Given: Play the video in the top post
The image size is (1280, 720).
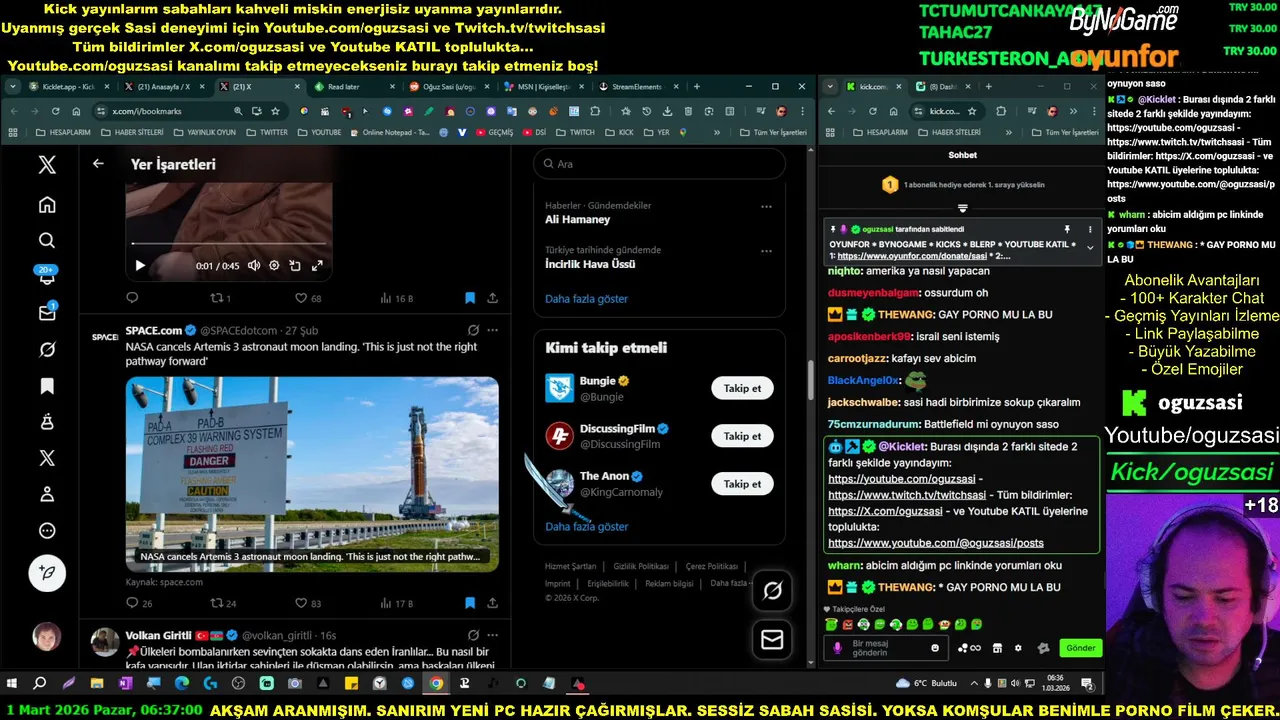Looking at the screenshot, I should pyautogui.click(x=140, y=265).
